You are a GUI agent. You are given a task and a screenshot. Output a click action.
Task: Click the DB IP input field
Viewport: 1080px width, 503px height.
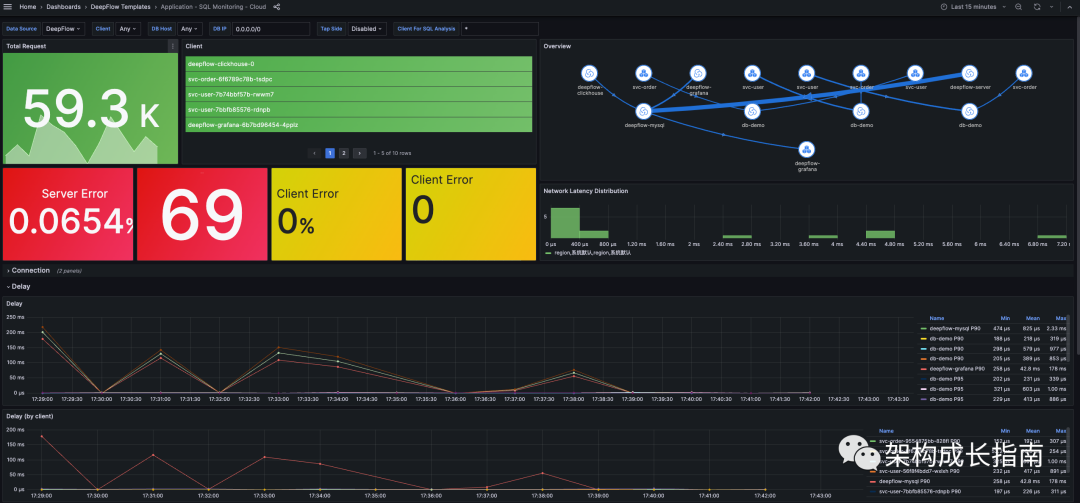coord(271,29)
